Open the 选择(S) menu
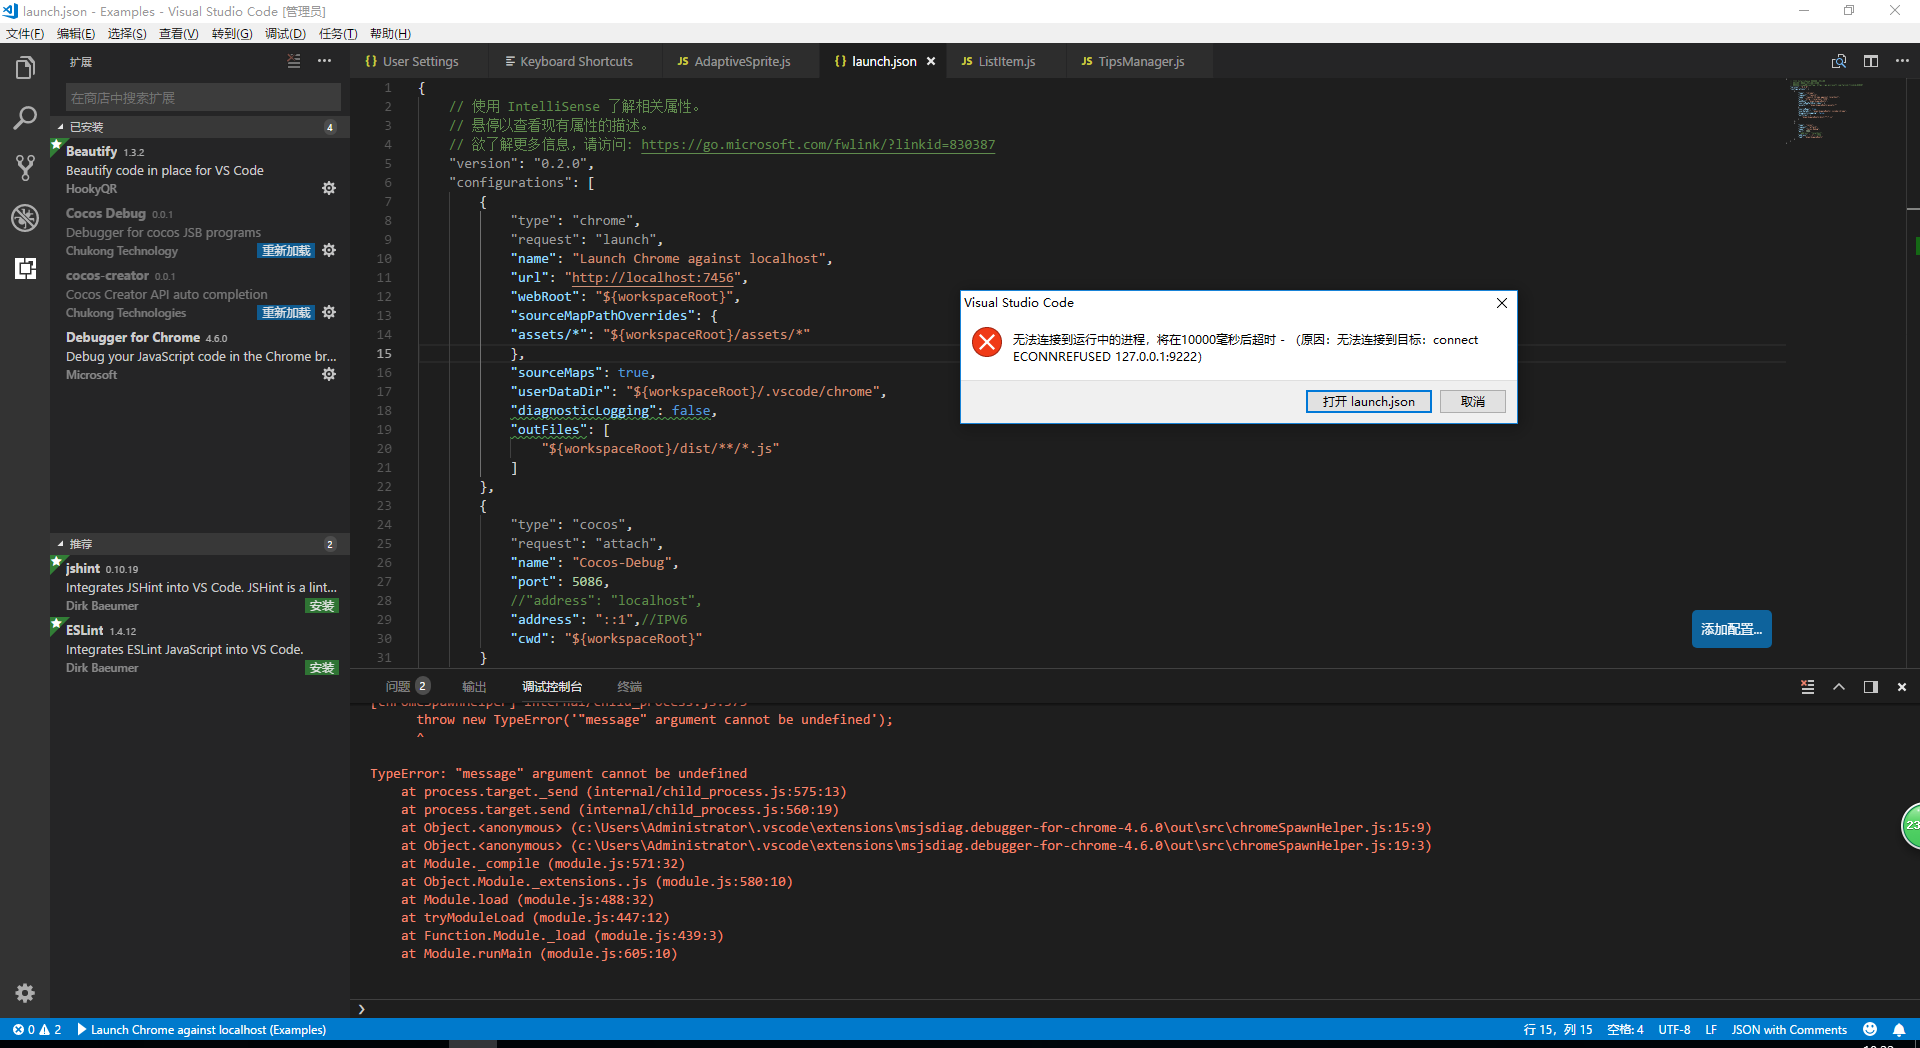The image size is (1920, 1048). 127,34
